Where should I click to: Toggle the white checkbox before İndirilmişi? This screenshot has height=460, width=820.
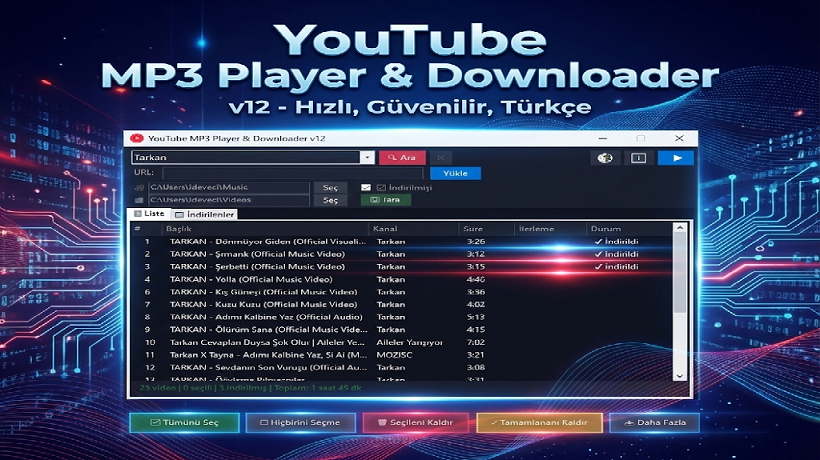coord(366,187)
